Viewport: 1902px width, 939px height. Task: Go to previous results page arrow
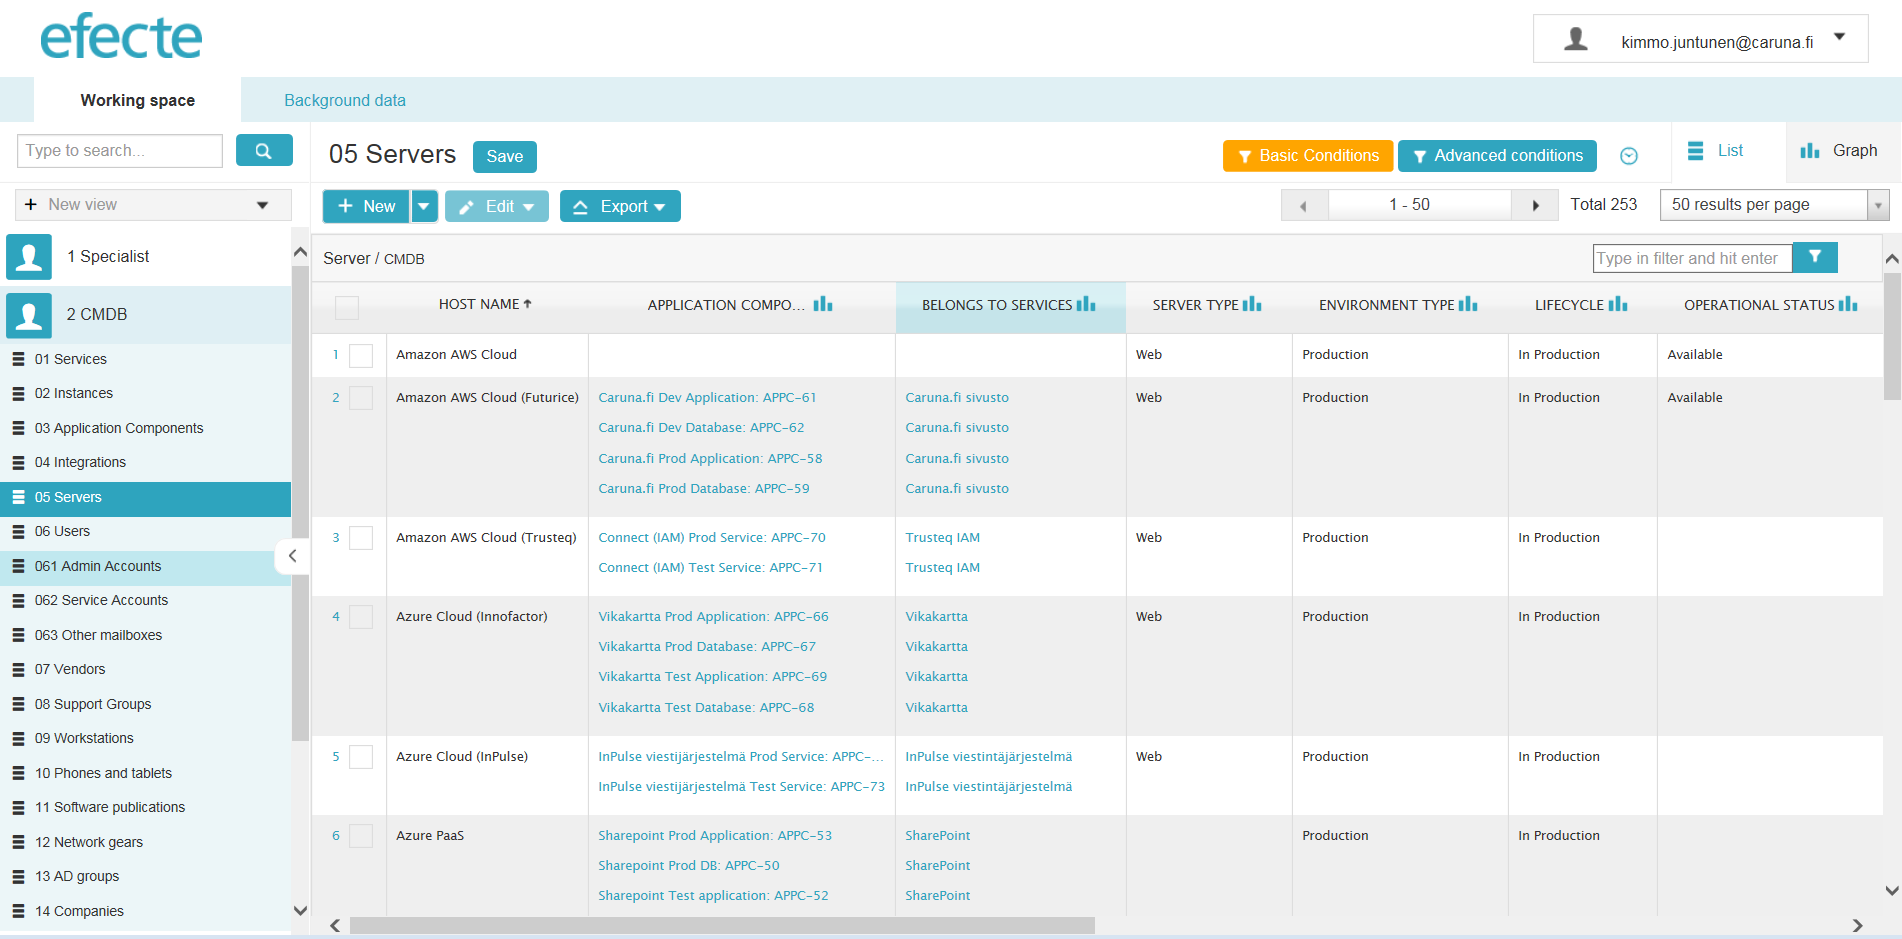1303,205
